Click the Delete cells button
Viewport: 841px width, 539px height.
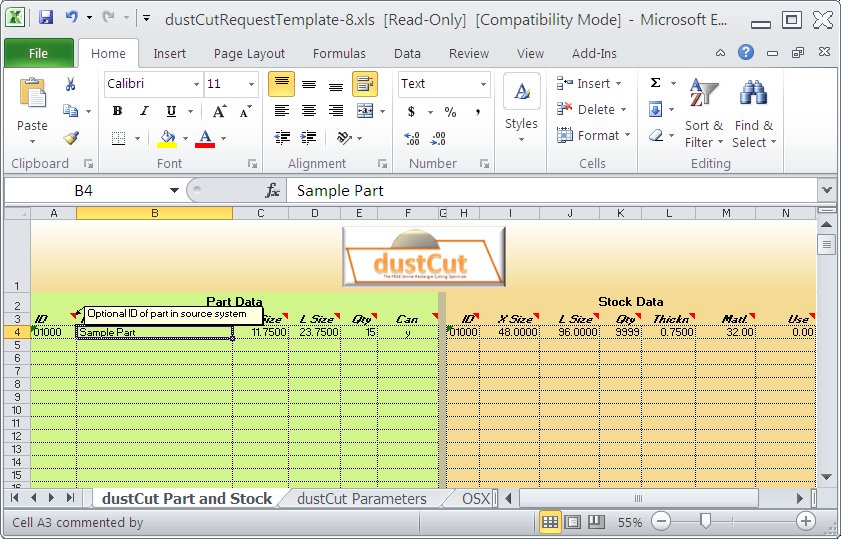coord(592,109)
